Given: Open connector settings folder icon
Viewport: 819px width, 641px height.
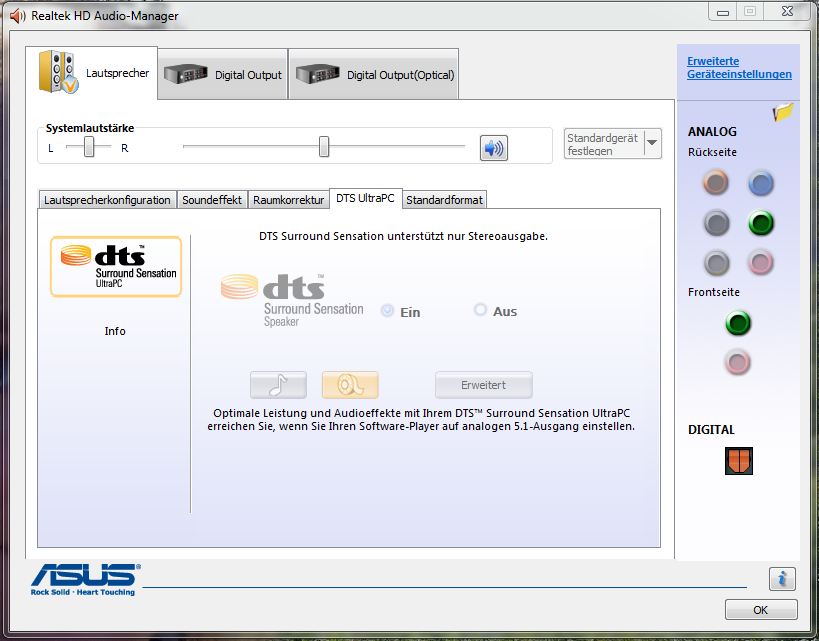Looking at the screenshot, I should click(783, 112).
